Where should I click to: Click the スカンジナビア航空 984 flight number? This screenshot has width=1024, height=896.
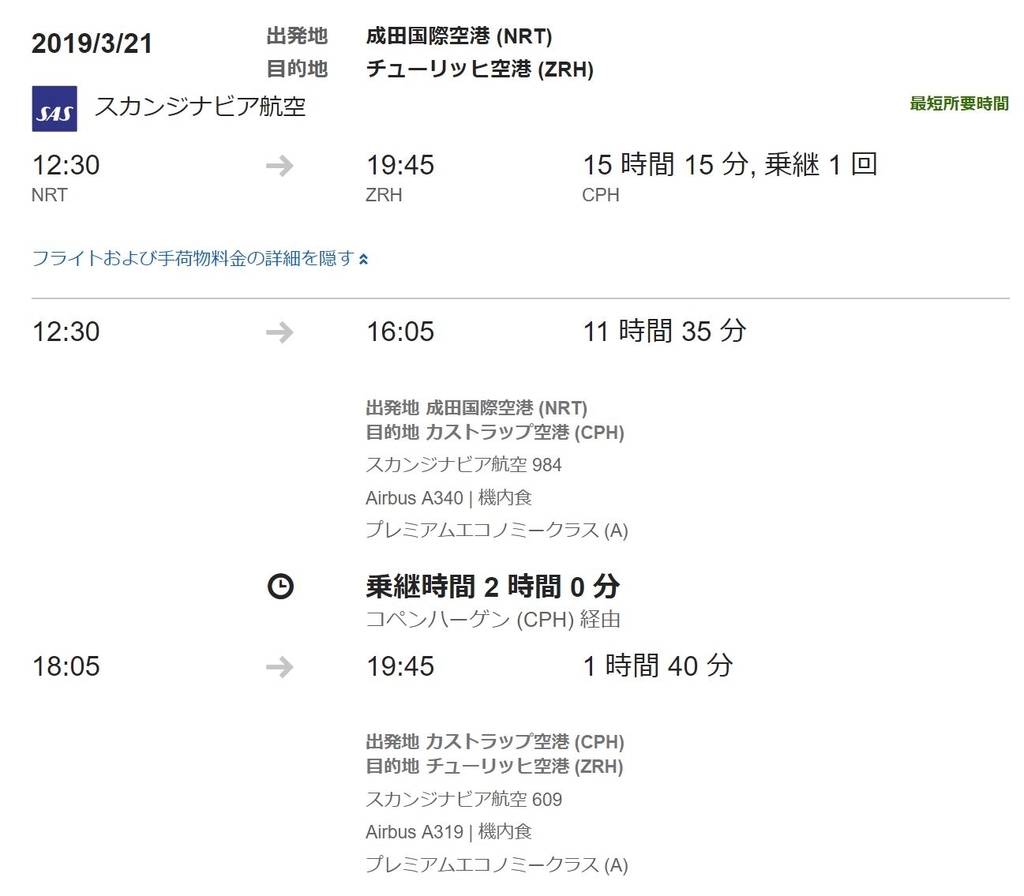[464, 464]
